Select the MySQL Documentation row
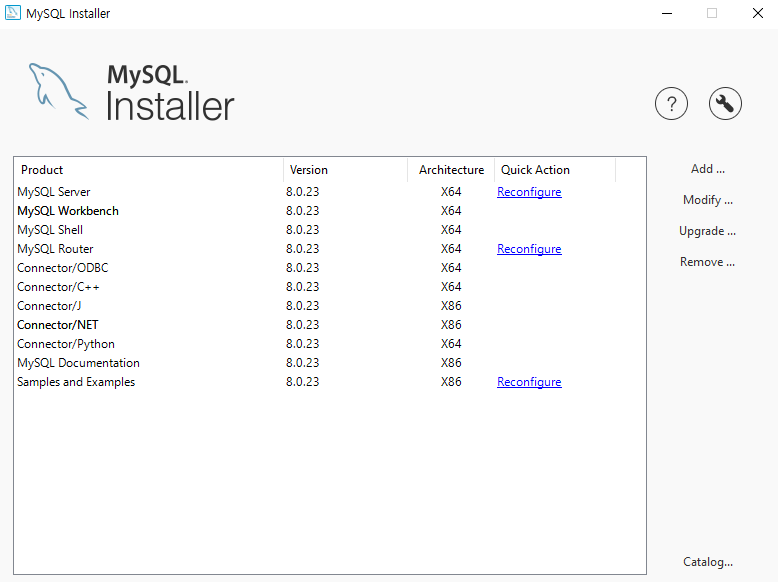Image resolution: width=778 pixels, height=582 pixels. click(x=330, y=363)
